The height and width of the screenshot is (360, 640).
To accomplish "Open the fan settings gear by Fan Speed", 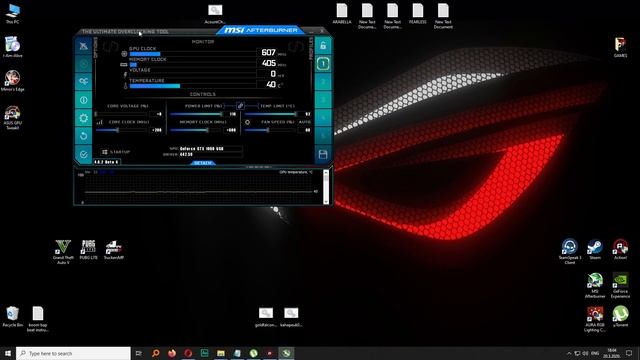I will (247, 122).
